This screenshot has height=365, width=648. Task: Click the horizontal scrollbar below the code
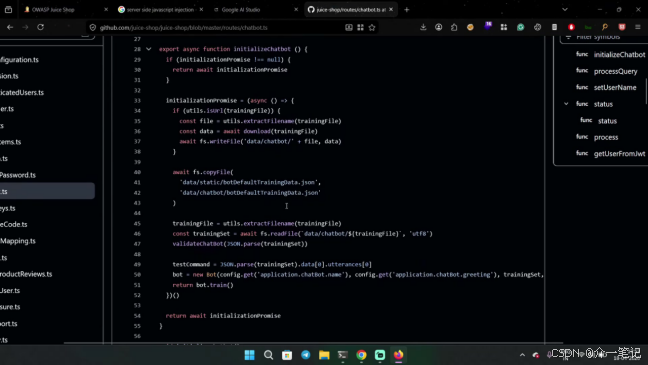(314, 343)
